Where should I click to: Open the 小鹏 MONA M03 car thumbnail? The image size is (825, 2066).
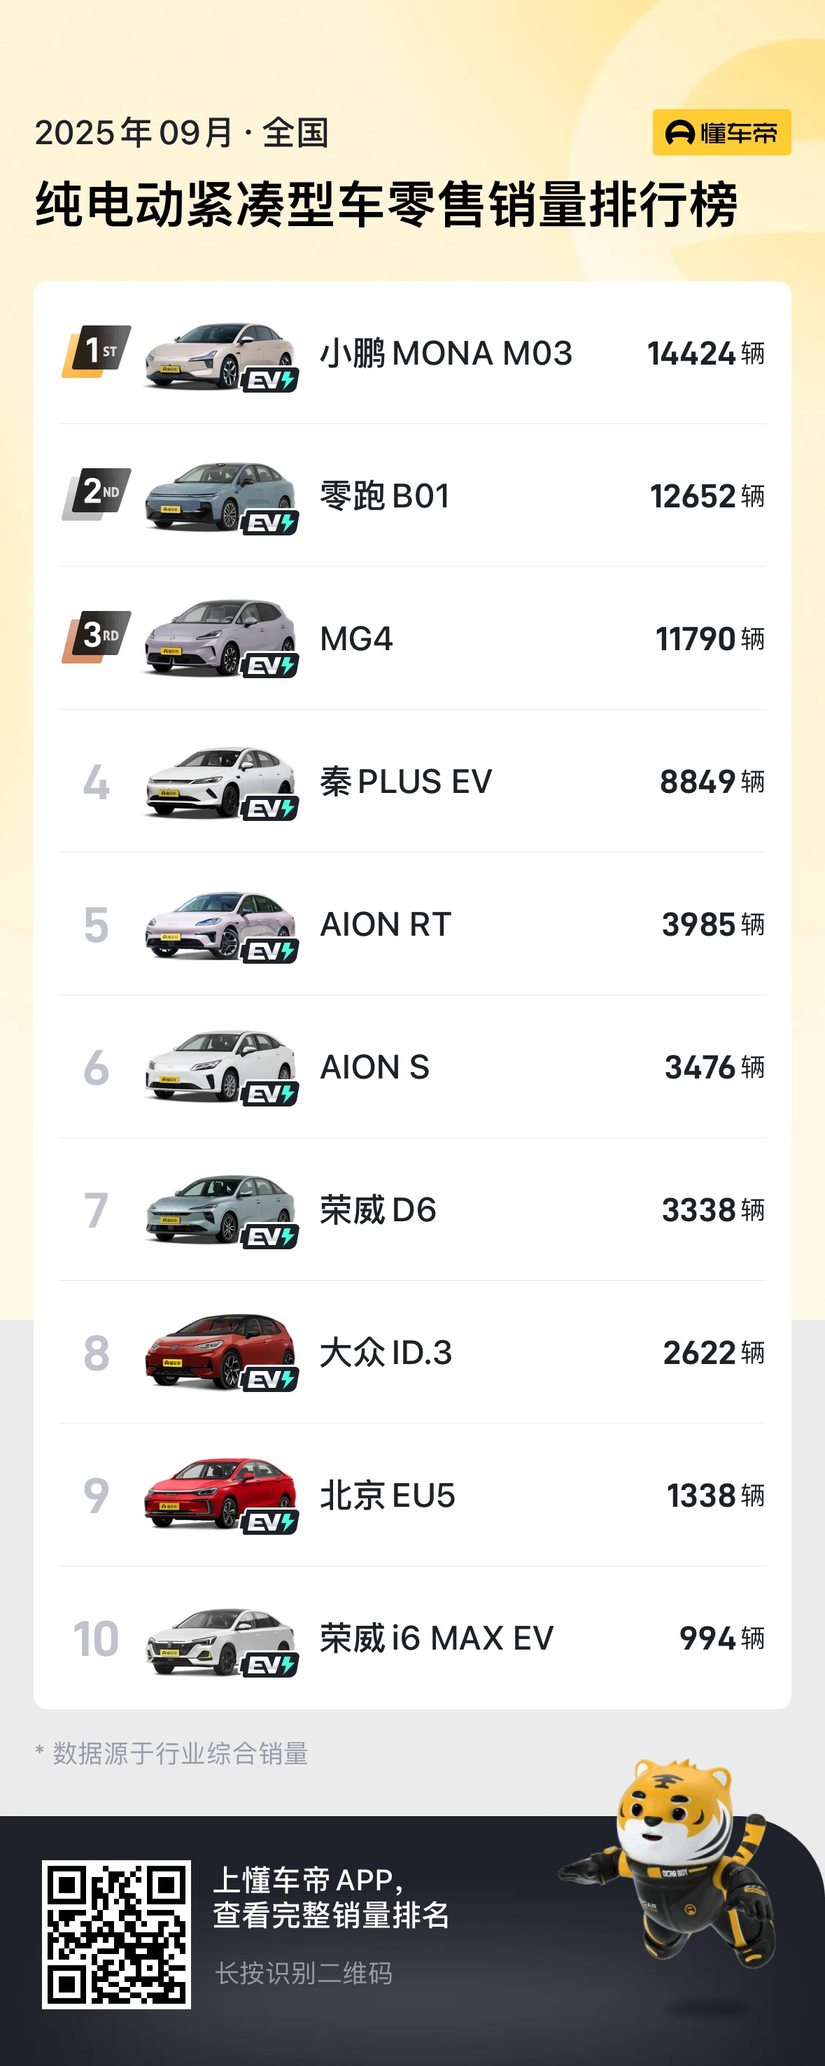click(x=219, y=354)
